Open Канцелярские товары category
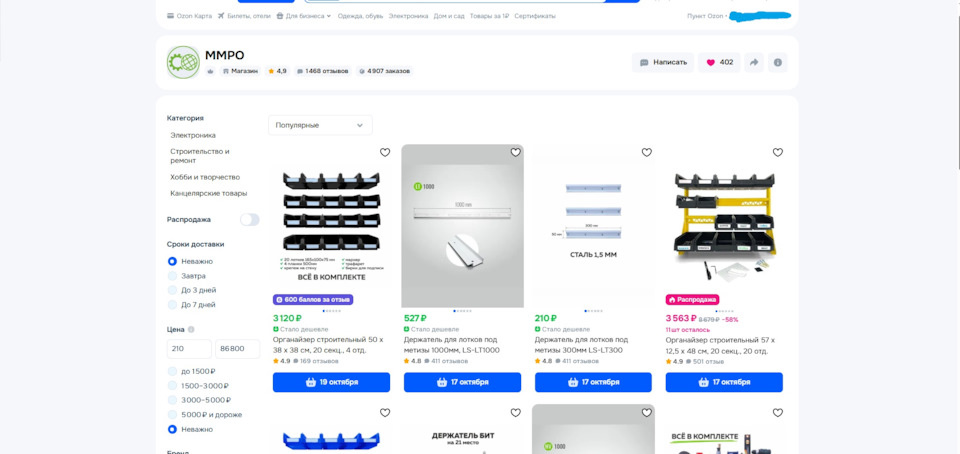 coord(209,193)
